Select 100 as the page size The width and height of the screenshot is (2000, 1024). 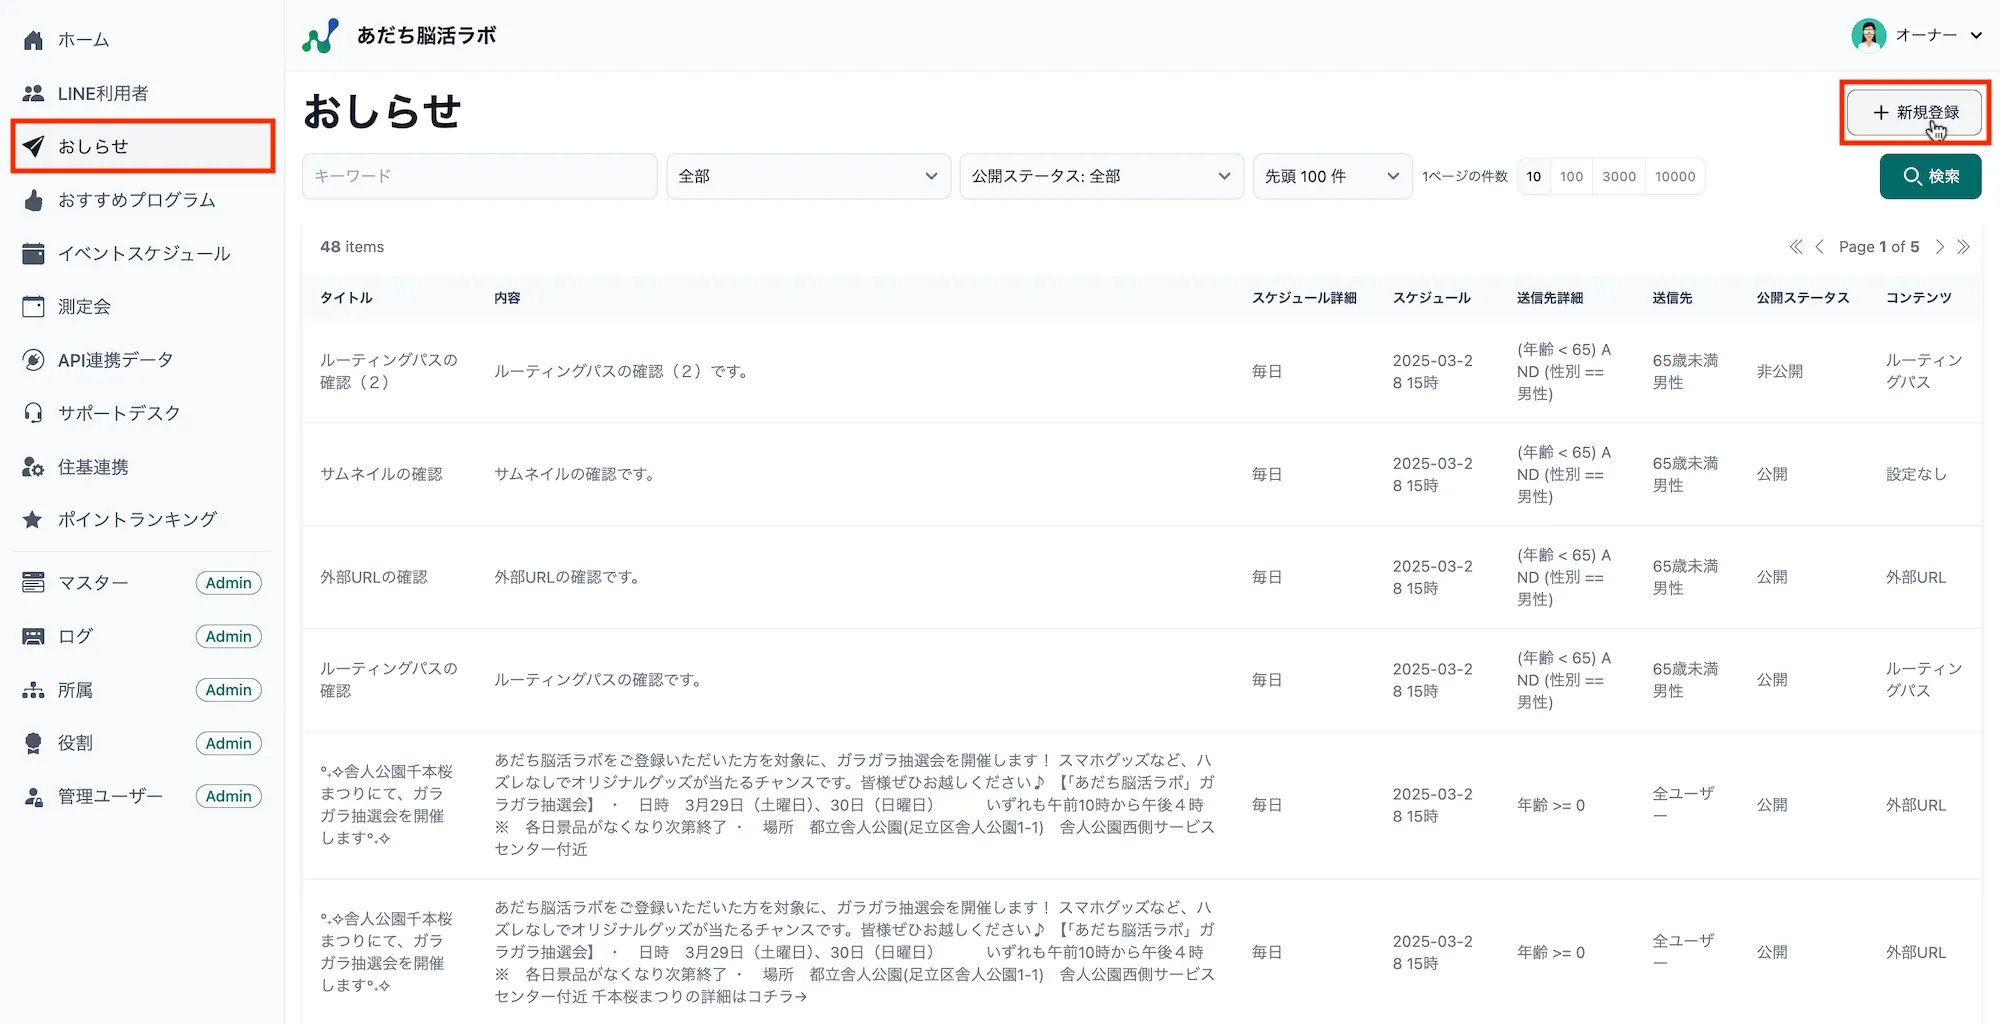pyautogui.click(x=1571, y=176)
